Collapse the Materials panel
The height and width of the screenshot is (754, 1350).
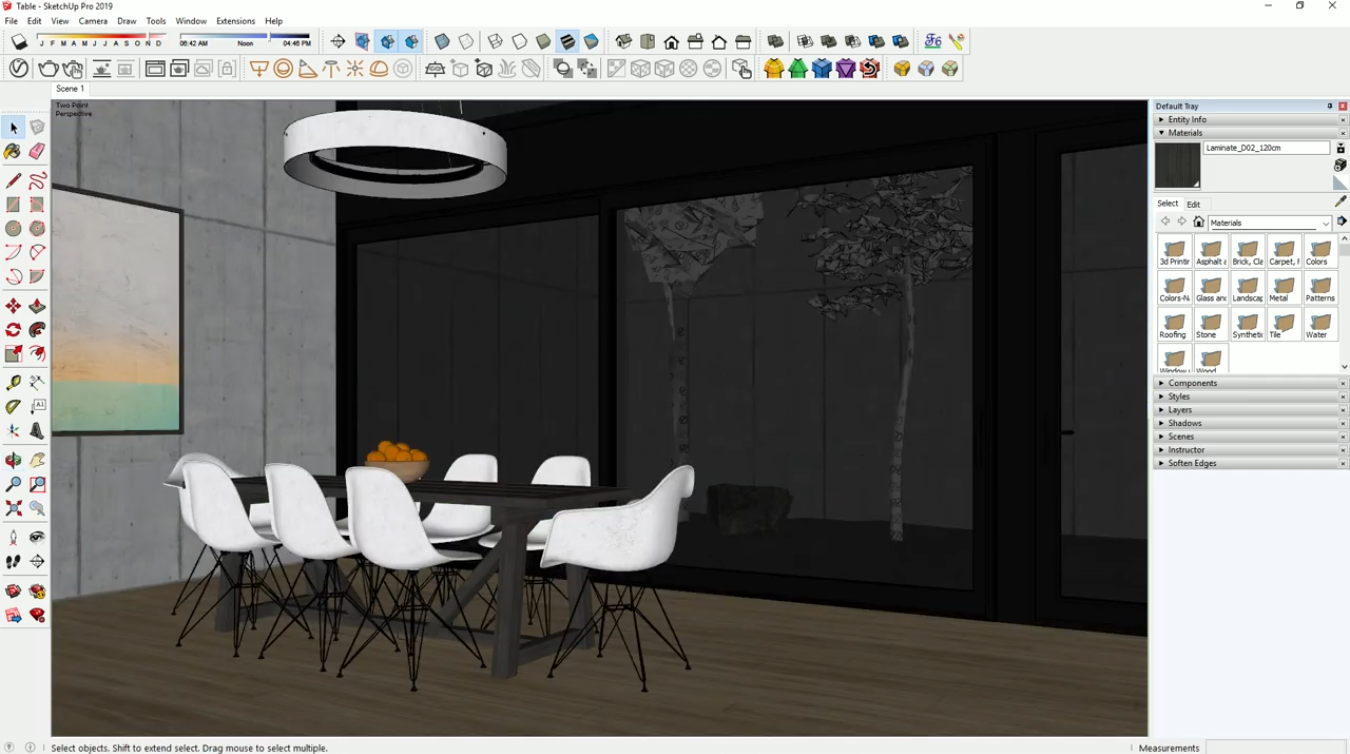click(x=1185, y=133)
